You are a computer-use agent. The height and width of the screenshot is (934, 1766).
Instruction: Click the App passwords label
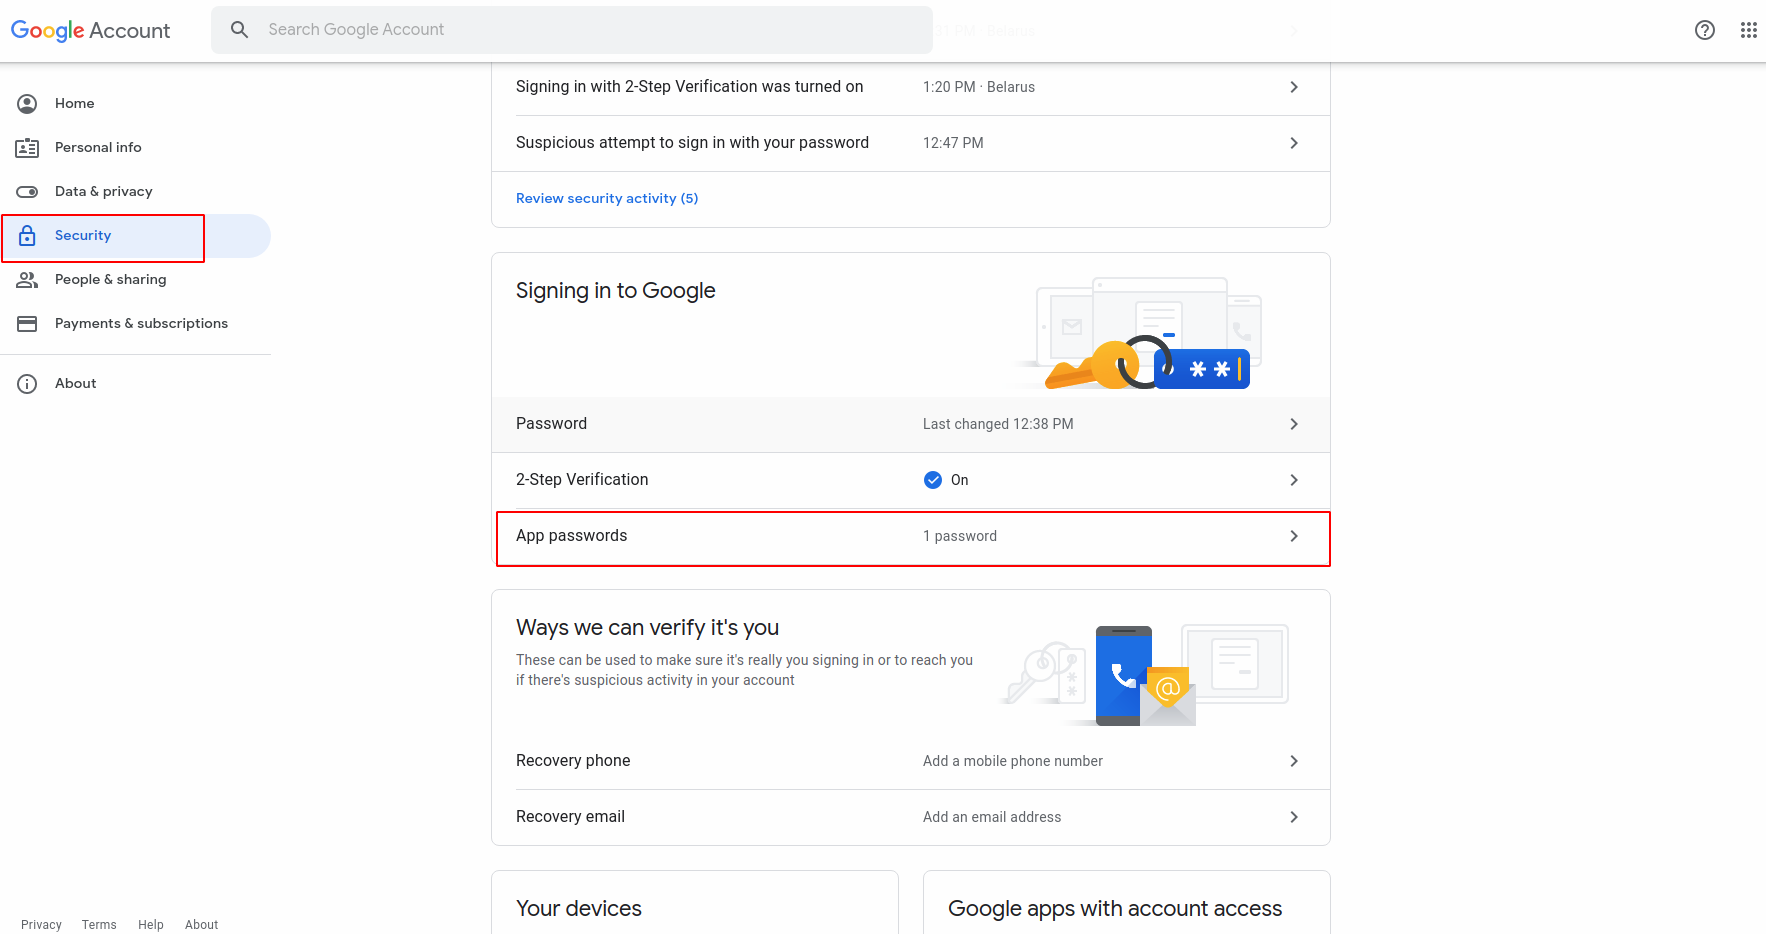572,536
